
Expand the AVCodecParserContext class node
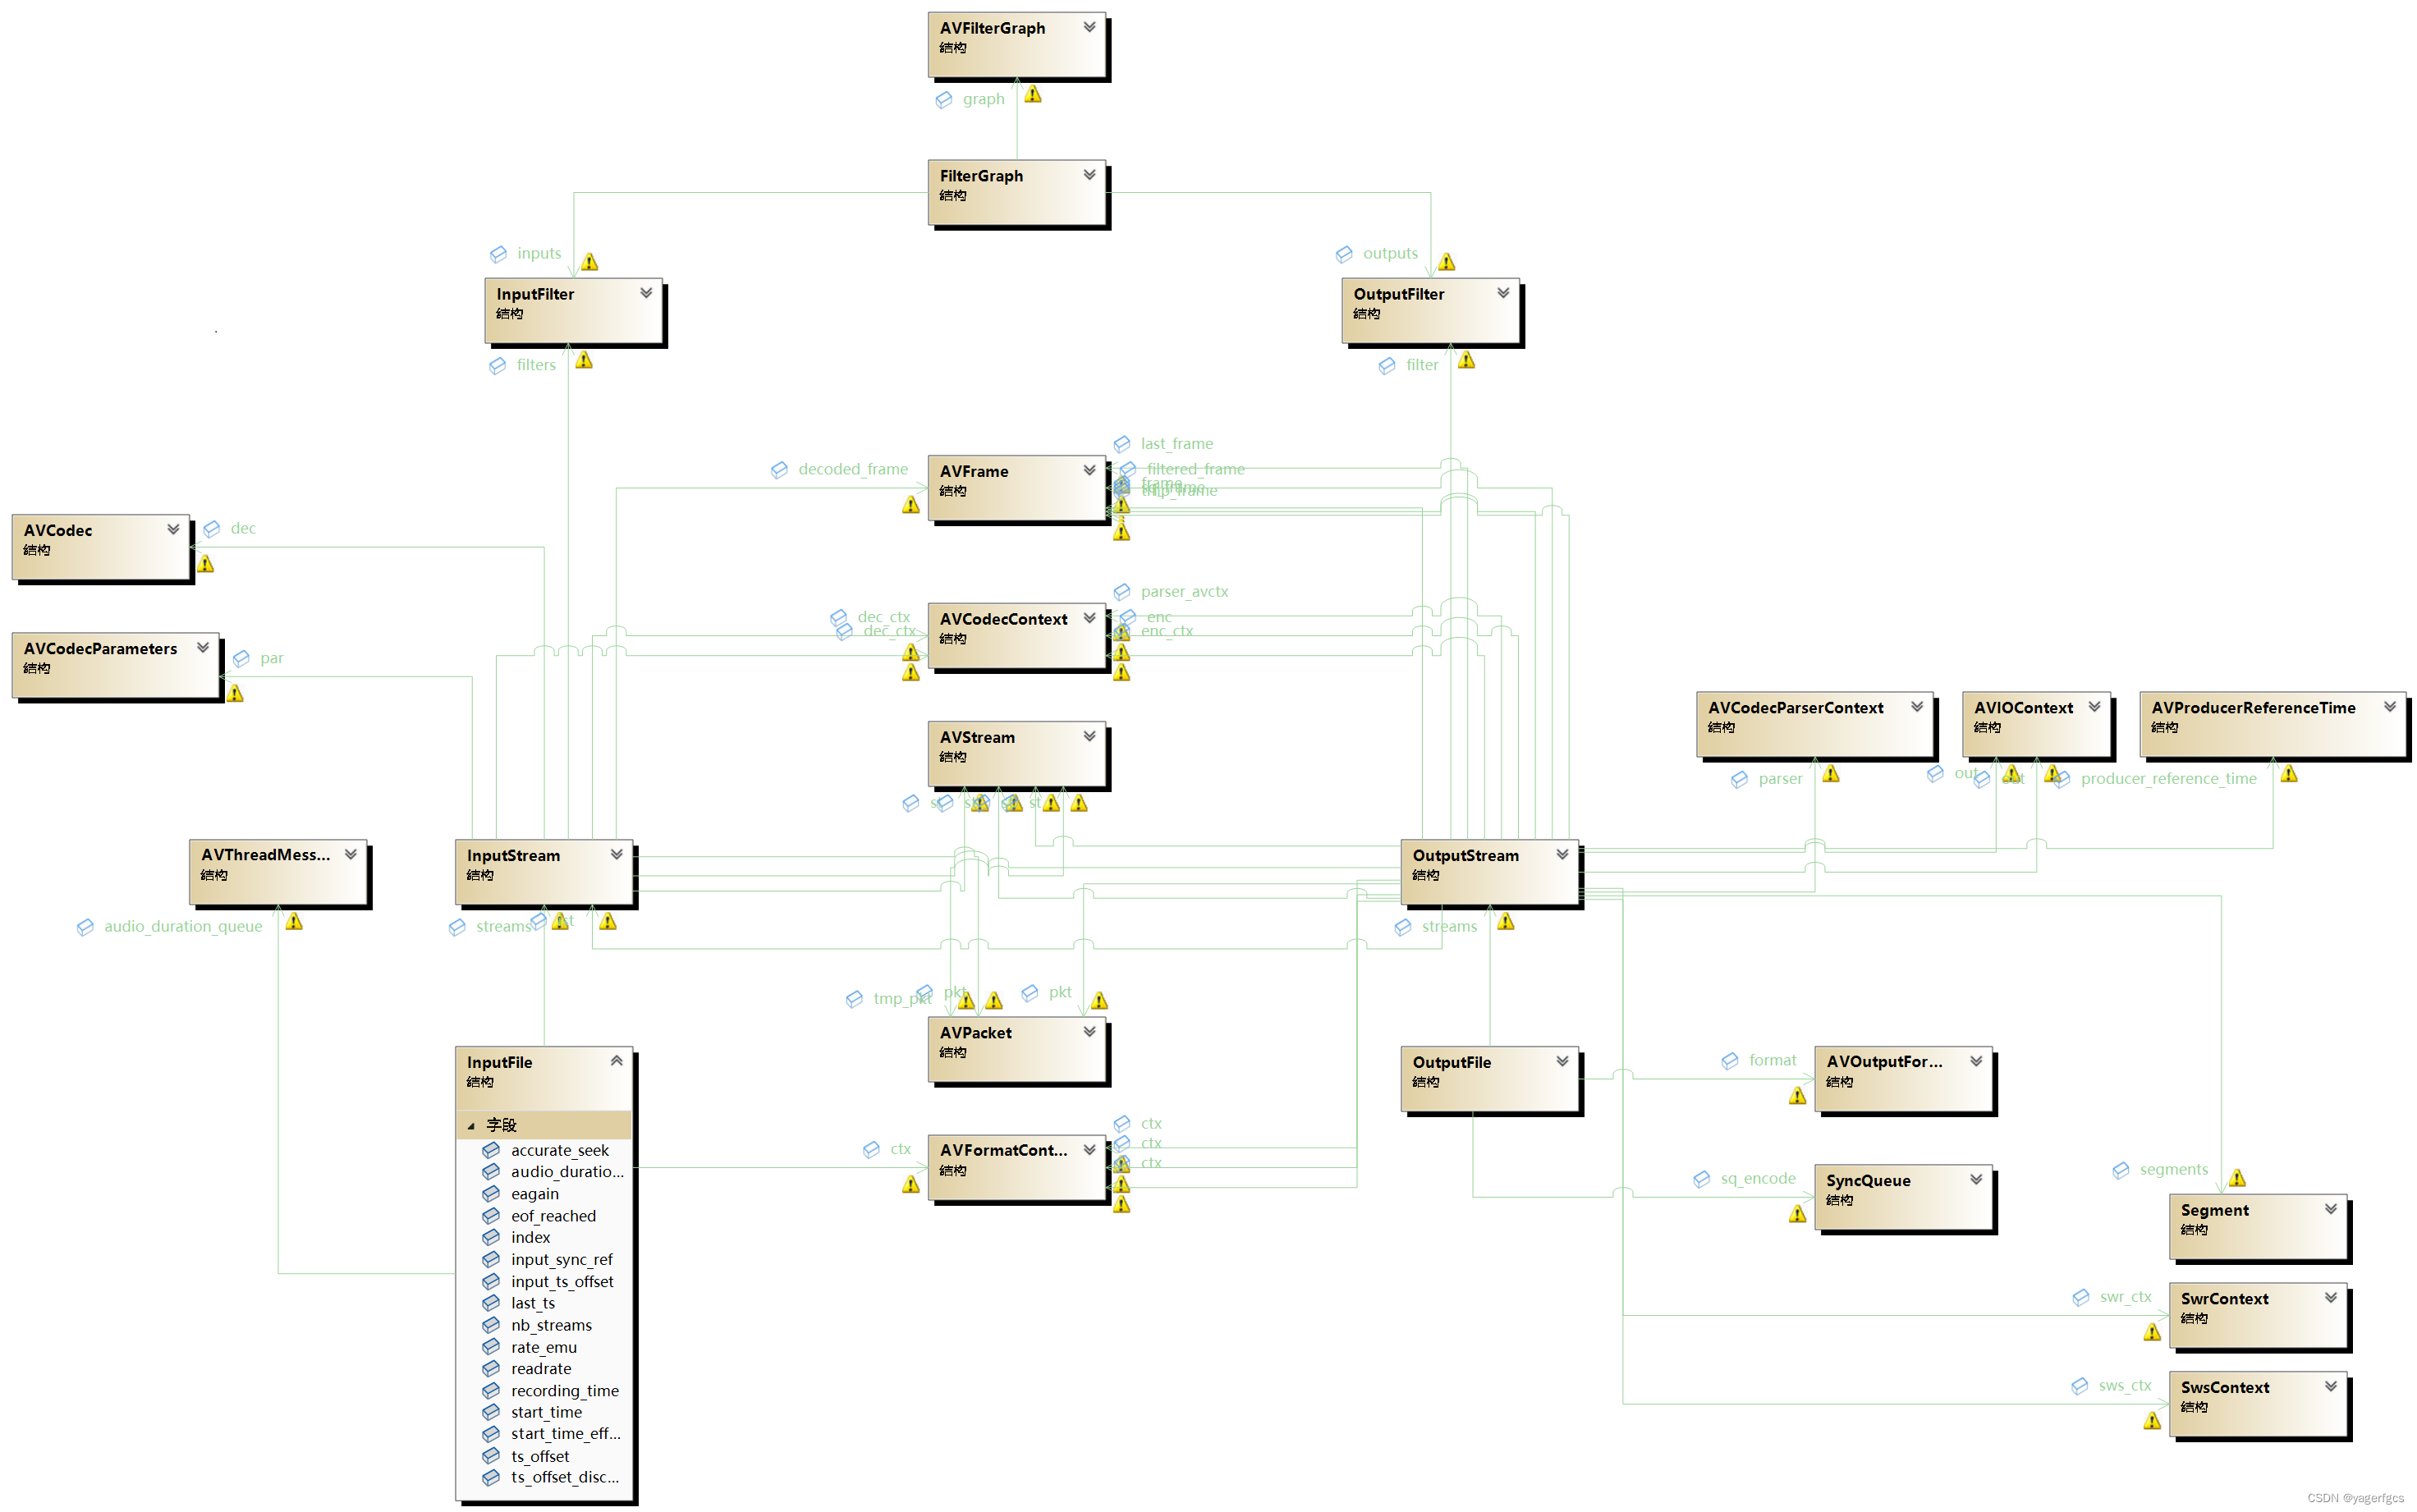[x=1917, y=706]
